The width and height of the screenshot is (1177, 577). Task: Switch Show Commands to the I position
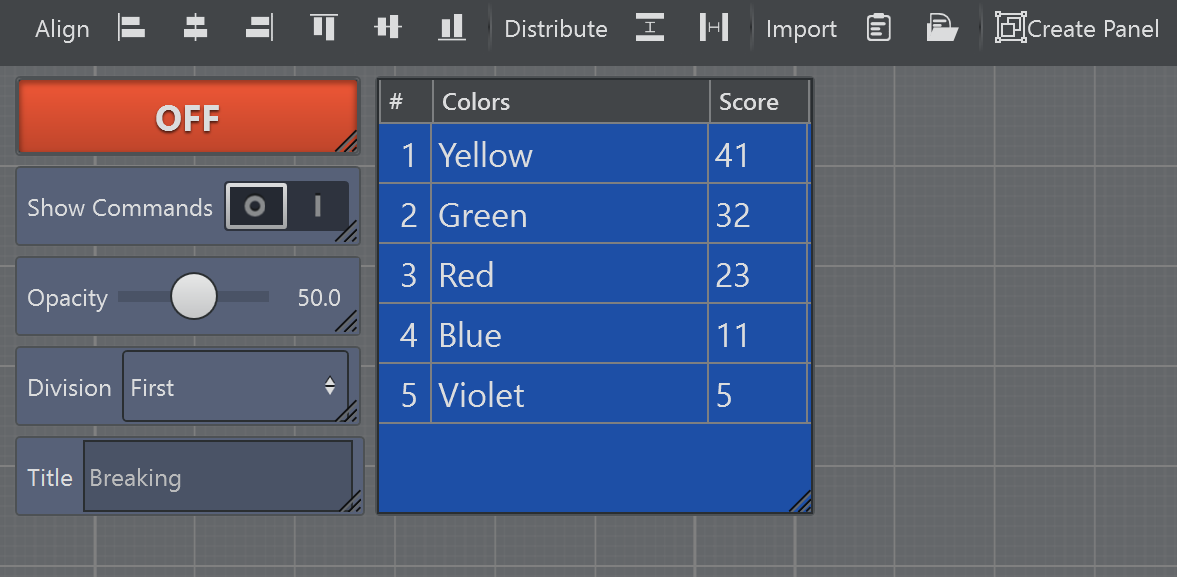coord(318,207)
